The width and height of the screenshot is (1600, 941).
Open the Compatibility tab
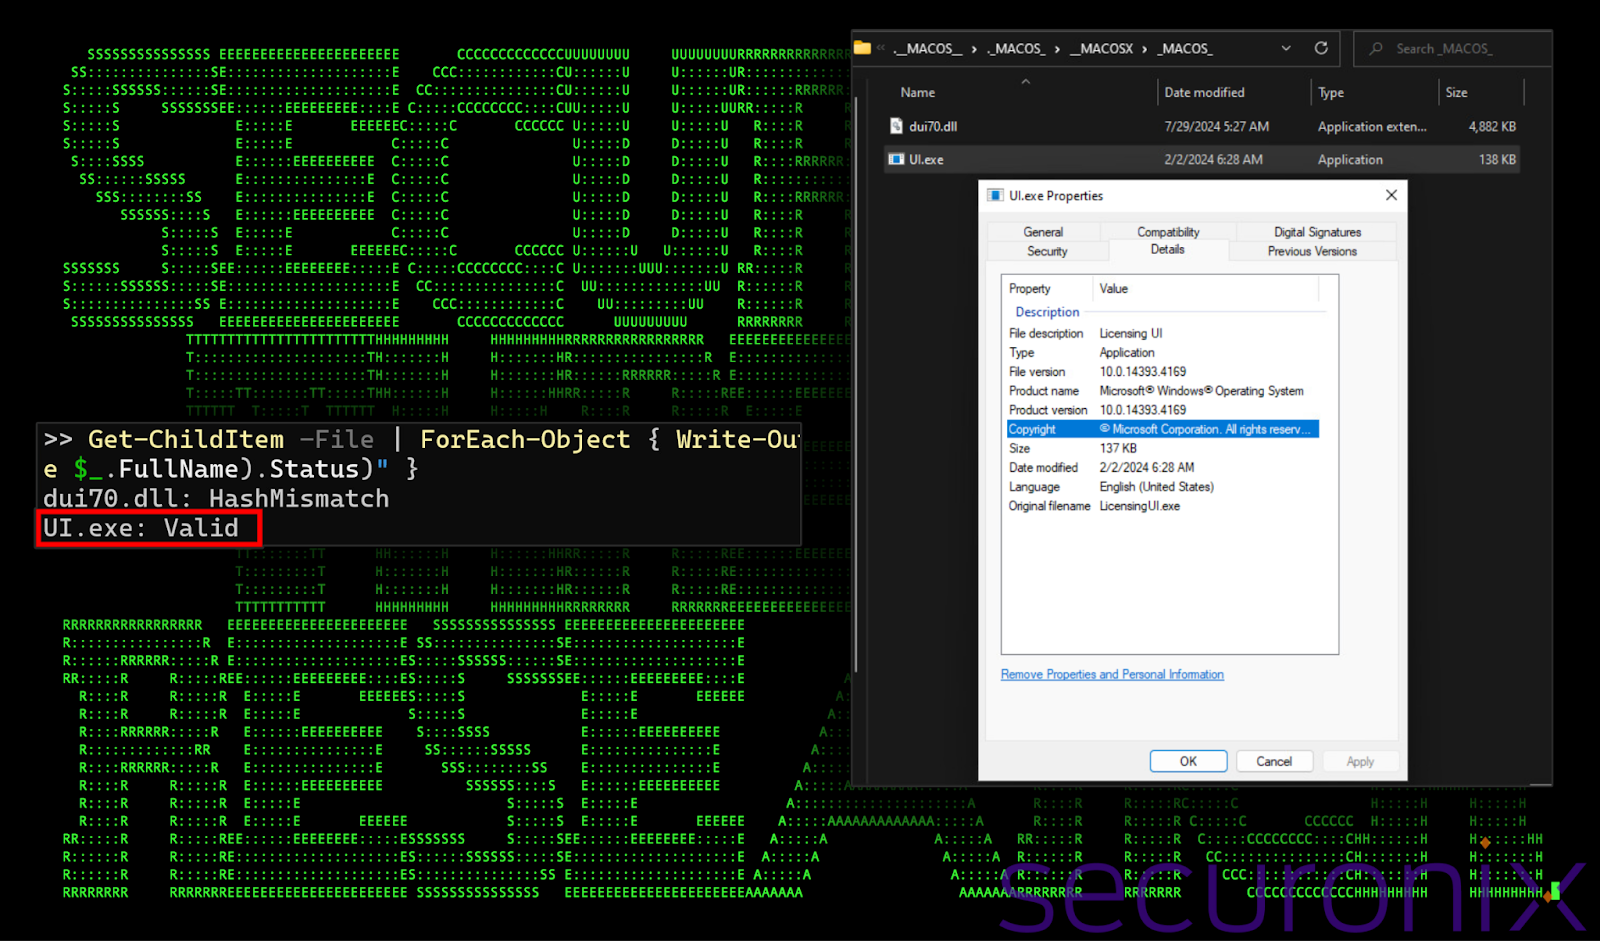click(1168, 232)
